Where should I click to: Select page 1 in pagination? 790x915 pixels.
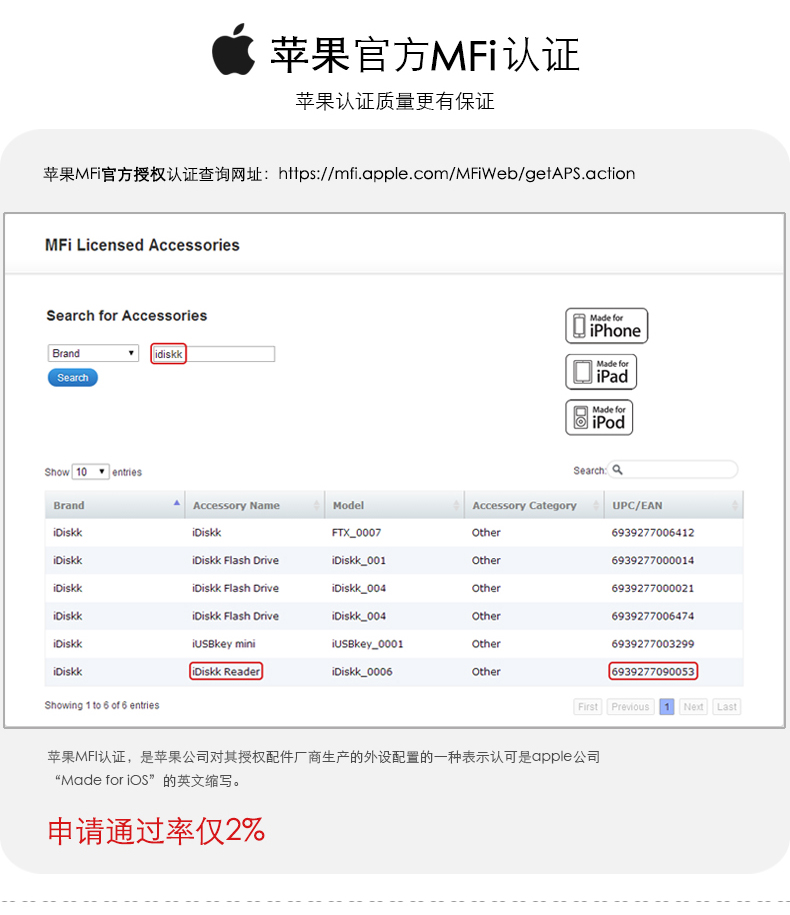pos(666,707)
